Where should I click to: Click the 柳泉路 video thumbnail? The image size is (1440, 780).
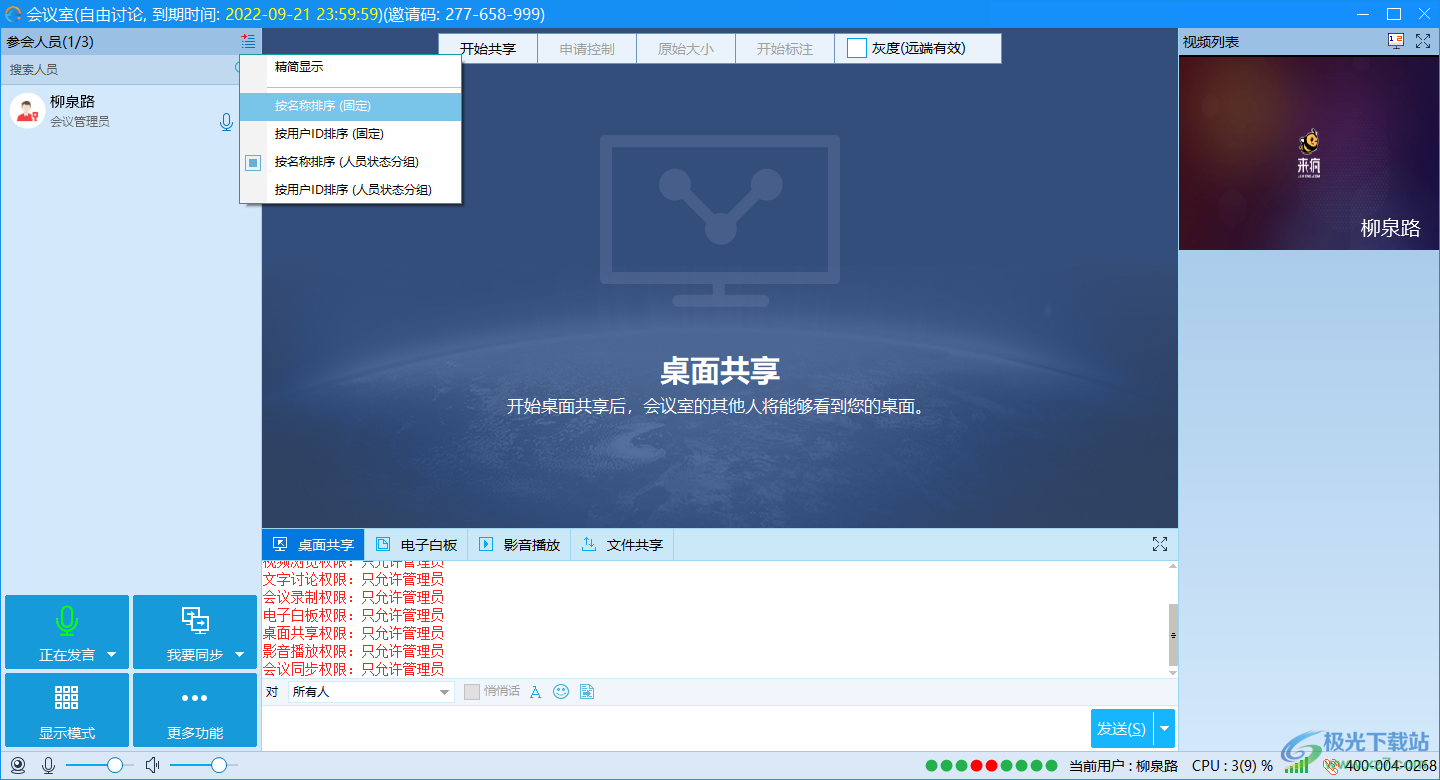tap(1307, 152)
